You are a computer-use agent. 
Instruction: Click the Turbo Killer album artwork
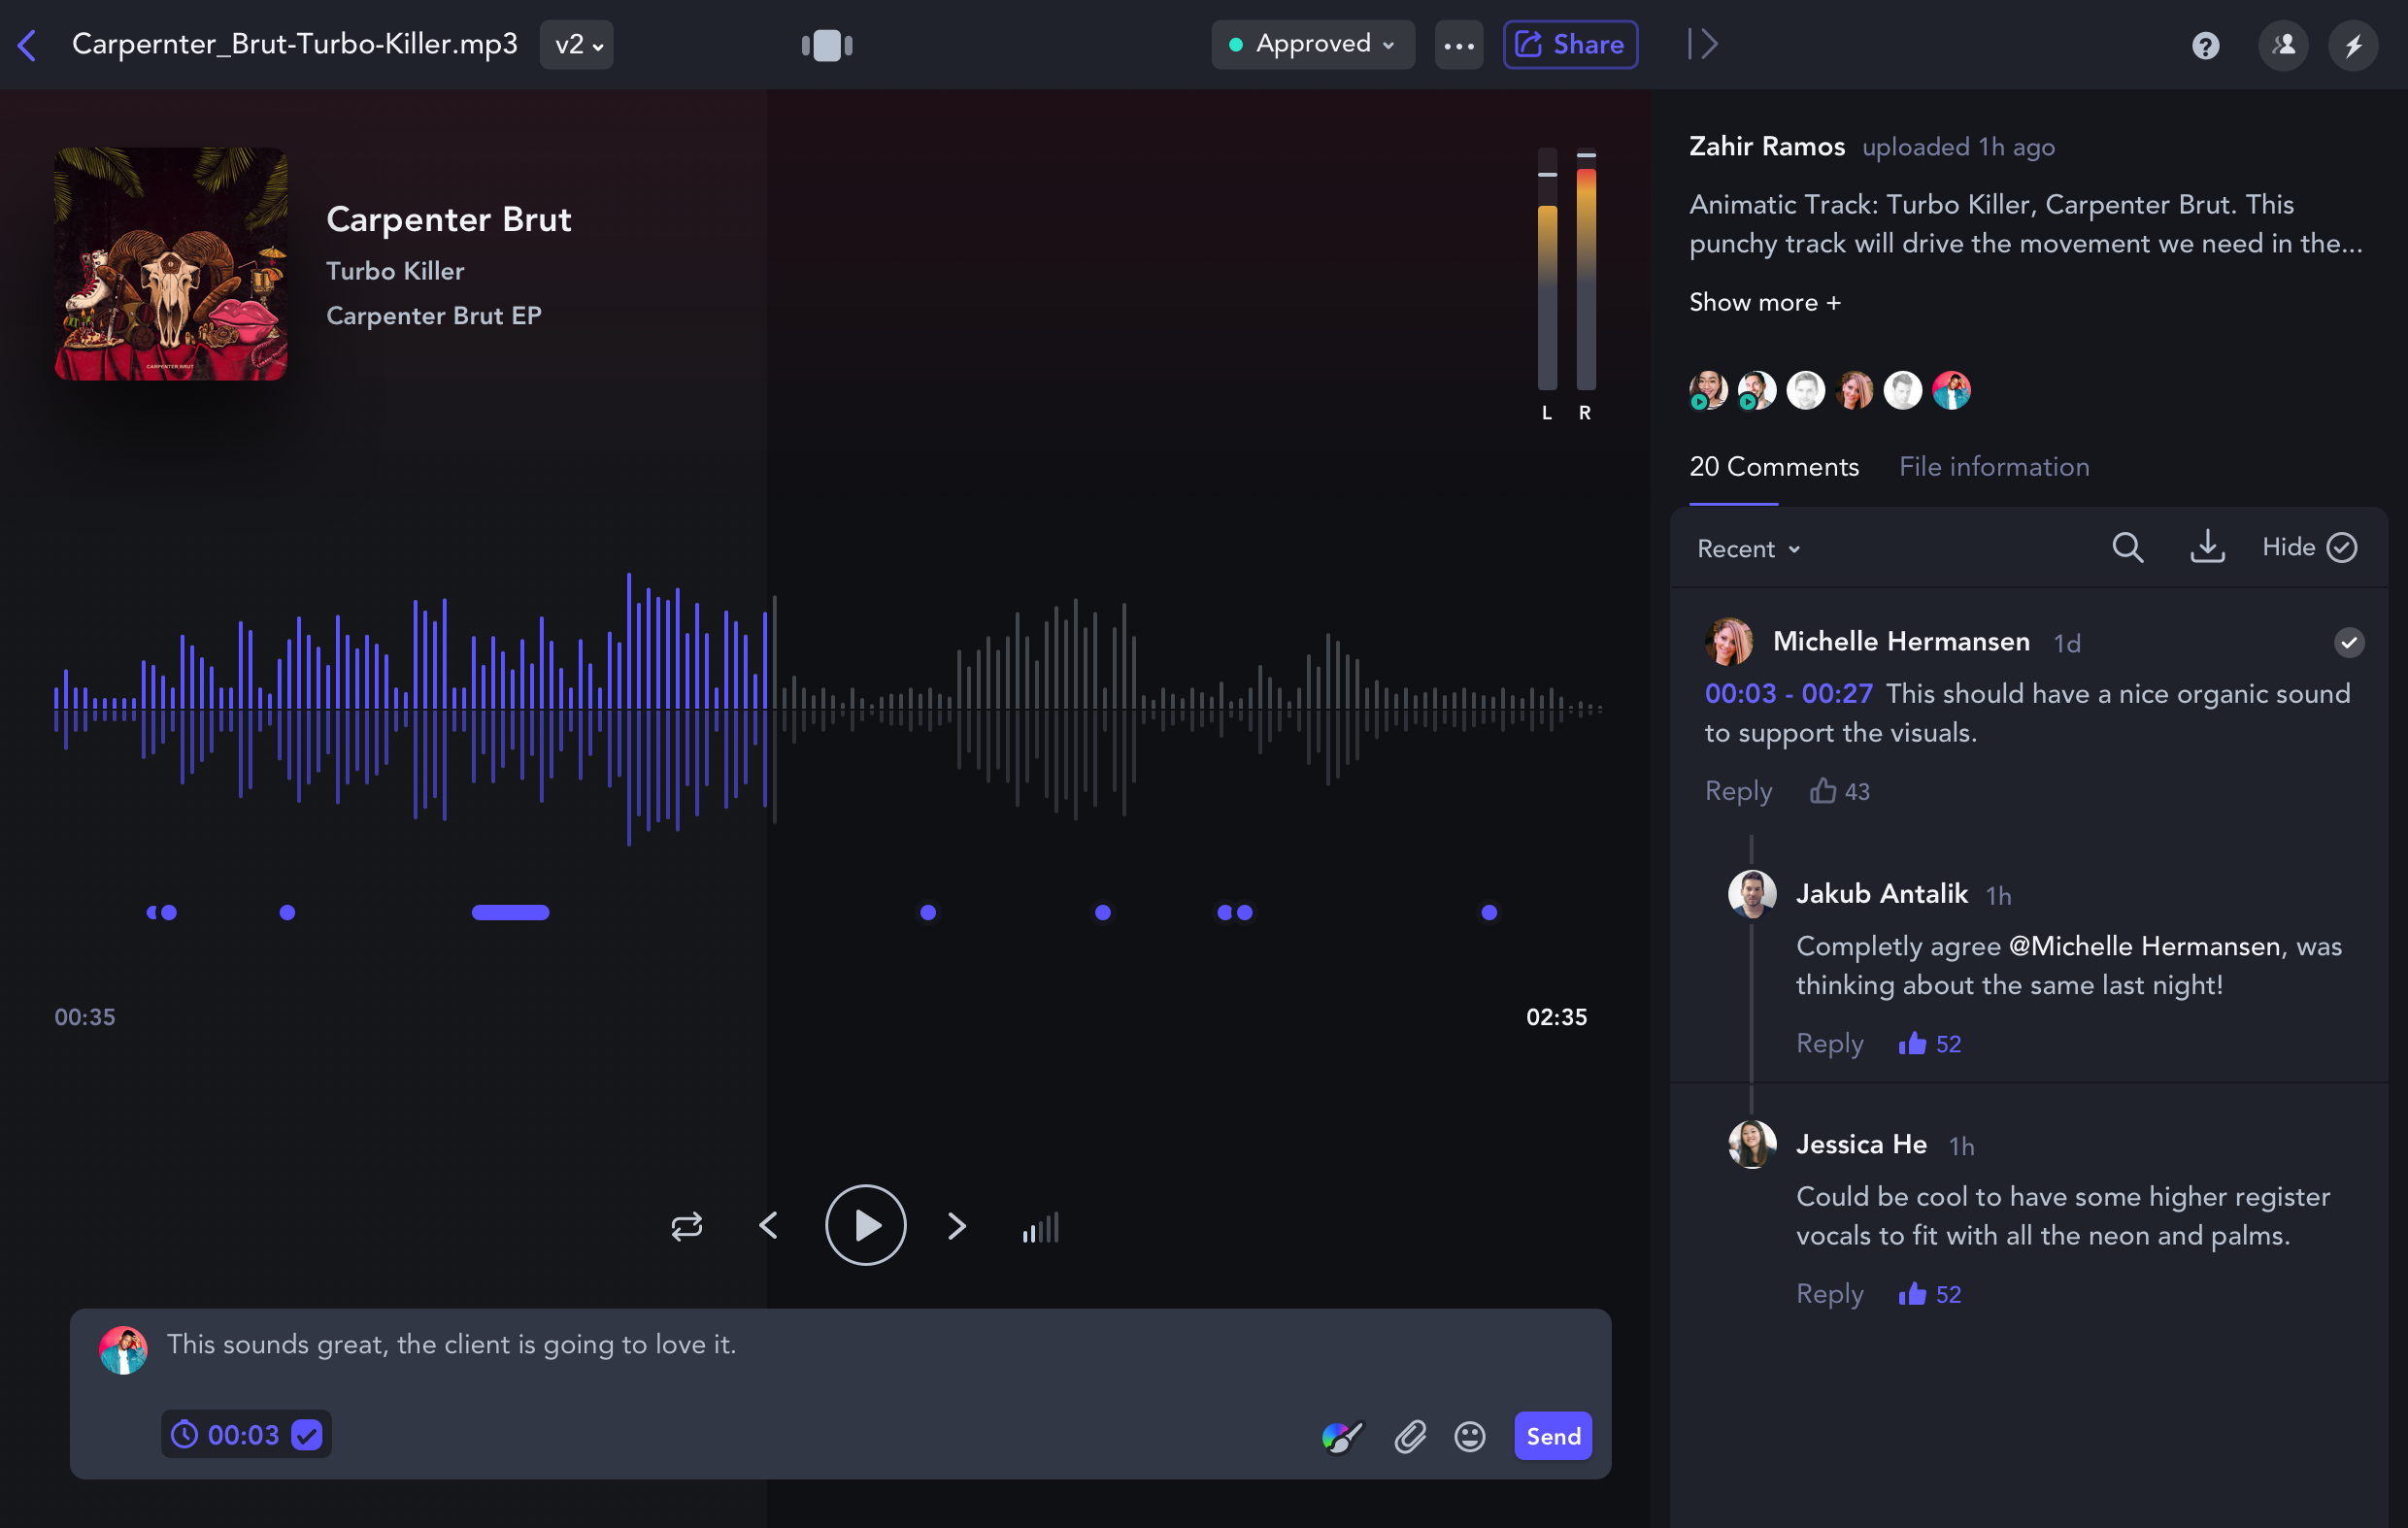click(x=171, y=264)
